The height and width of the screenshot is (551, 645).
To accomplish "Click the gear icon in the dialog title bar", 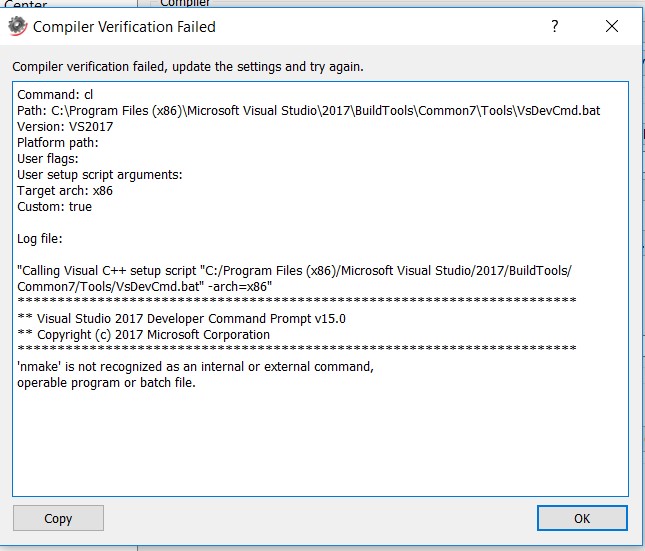I will click(17, 27).
